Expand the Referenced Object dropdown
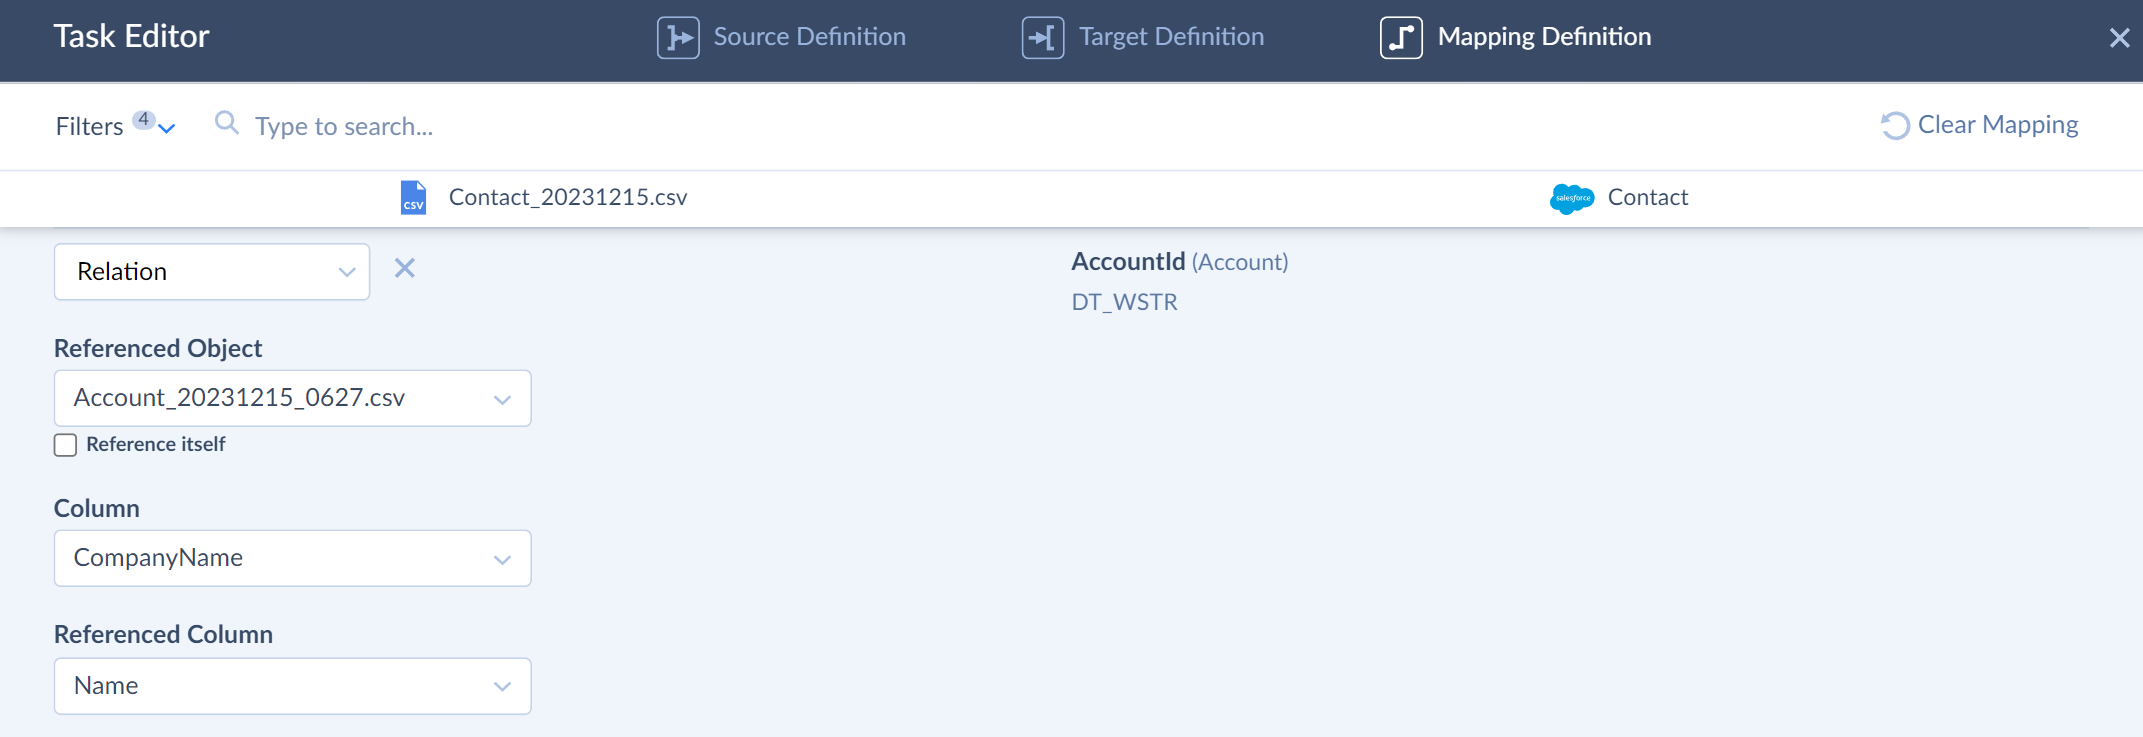Image resolution: width=2143 pixels, height=737 pixels. (x=292, y=398)
